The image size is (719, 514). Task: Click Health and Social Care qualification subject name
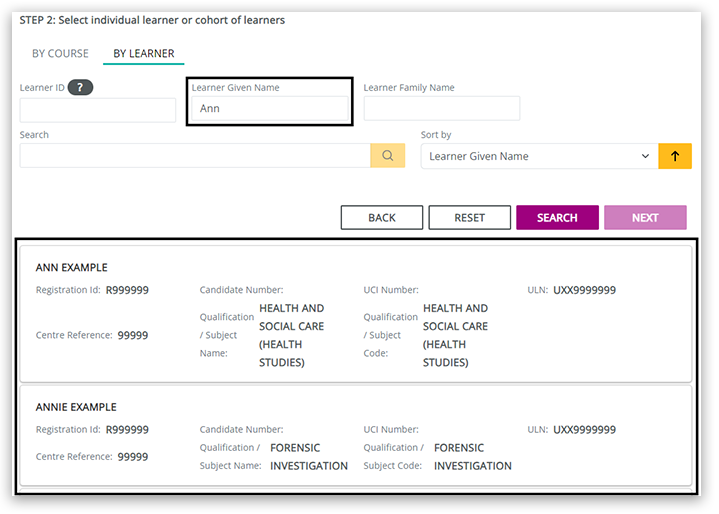click(291, 335)
